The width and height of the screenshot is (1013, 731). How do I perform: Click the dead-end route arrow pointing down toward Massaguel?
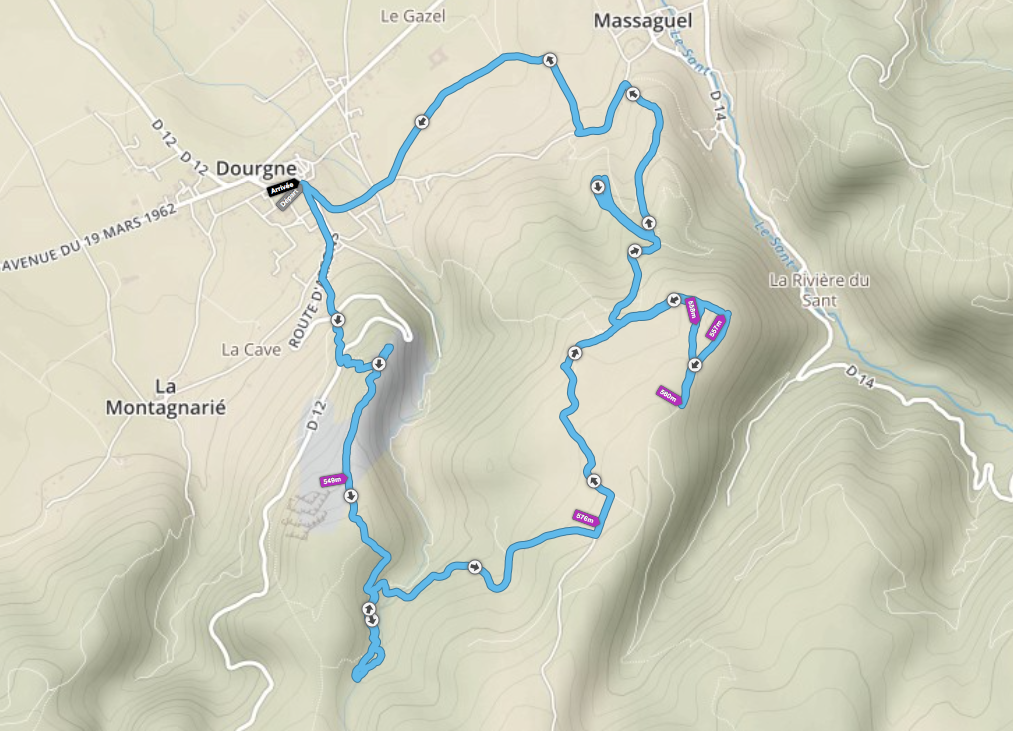(598, 187)
